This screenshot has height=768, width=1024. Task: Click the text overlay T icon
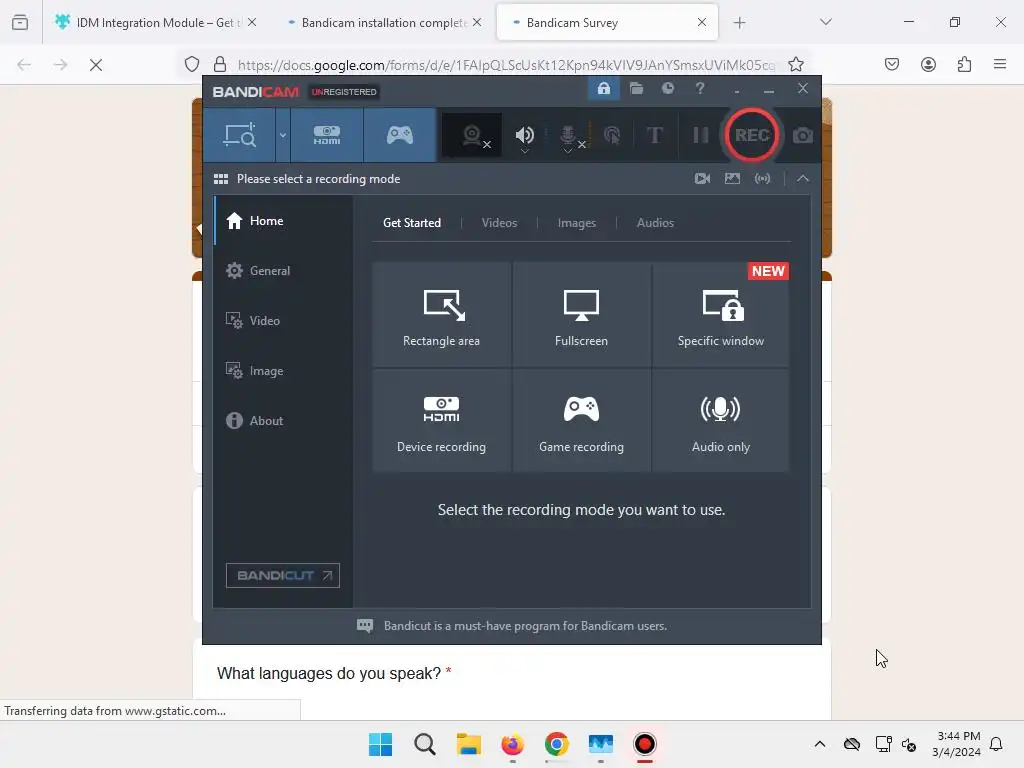pyautogui.click(x=654, y=135)
